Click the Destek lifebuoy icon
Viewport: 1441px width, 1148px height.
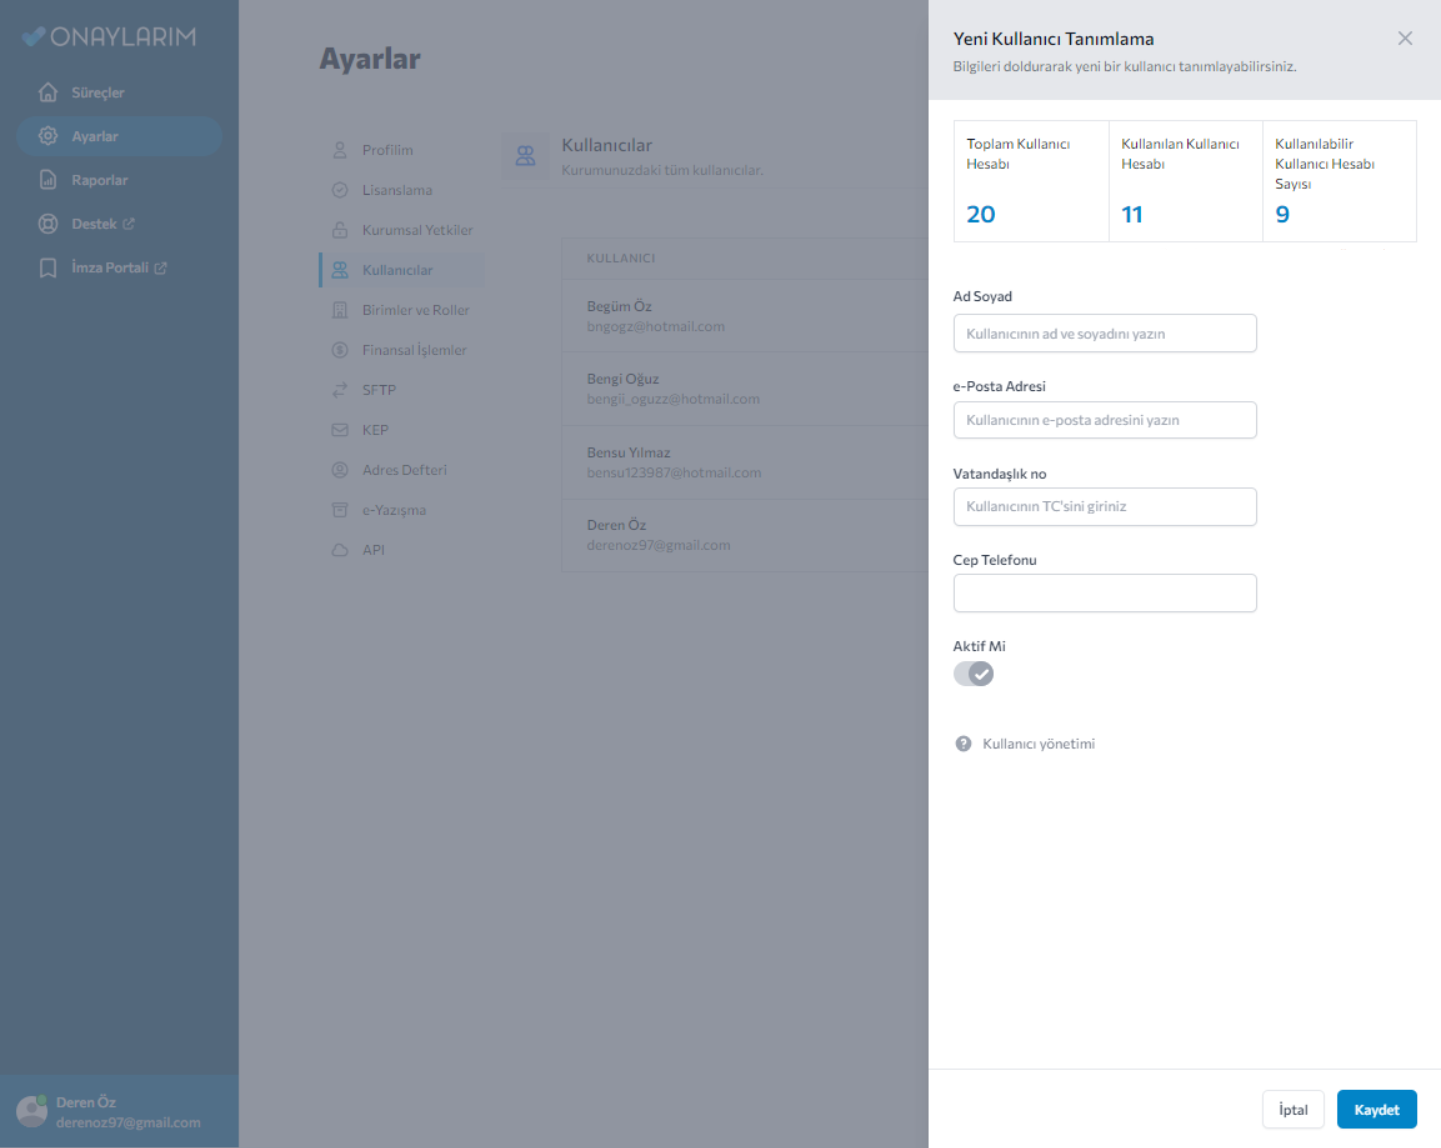point(48,224)
